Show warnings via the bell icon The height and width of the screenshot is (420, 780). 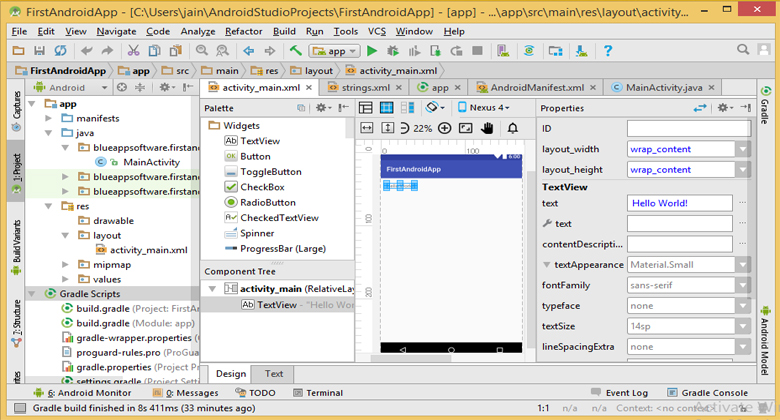click(x=512, y=128)
